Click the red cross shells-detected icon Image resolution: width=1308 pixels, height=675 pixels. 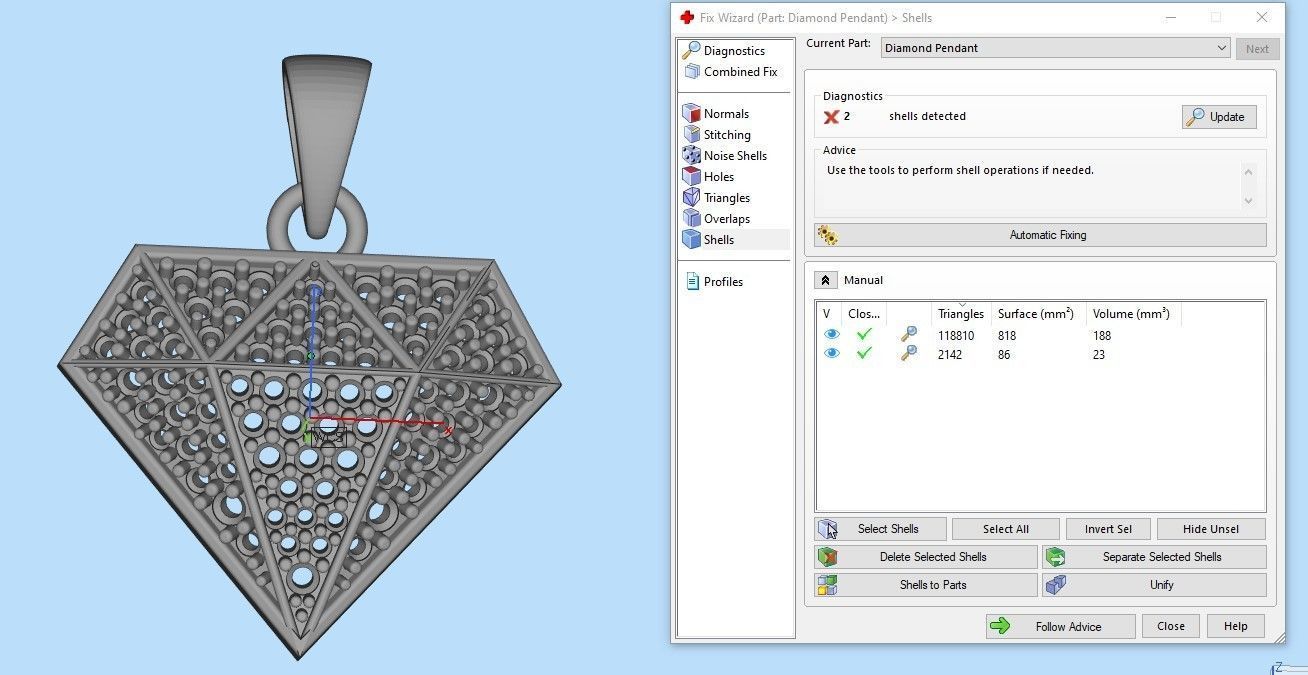[831, 117]
